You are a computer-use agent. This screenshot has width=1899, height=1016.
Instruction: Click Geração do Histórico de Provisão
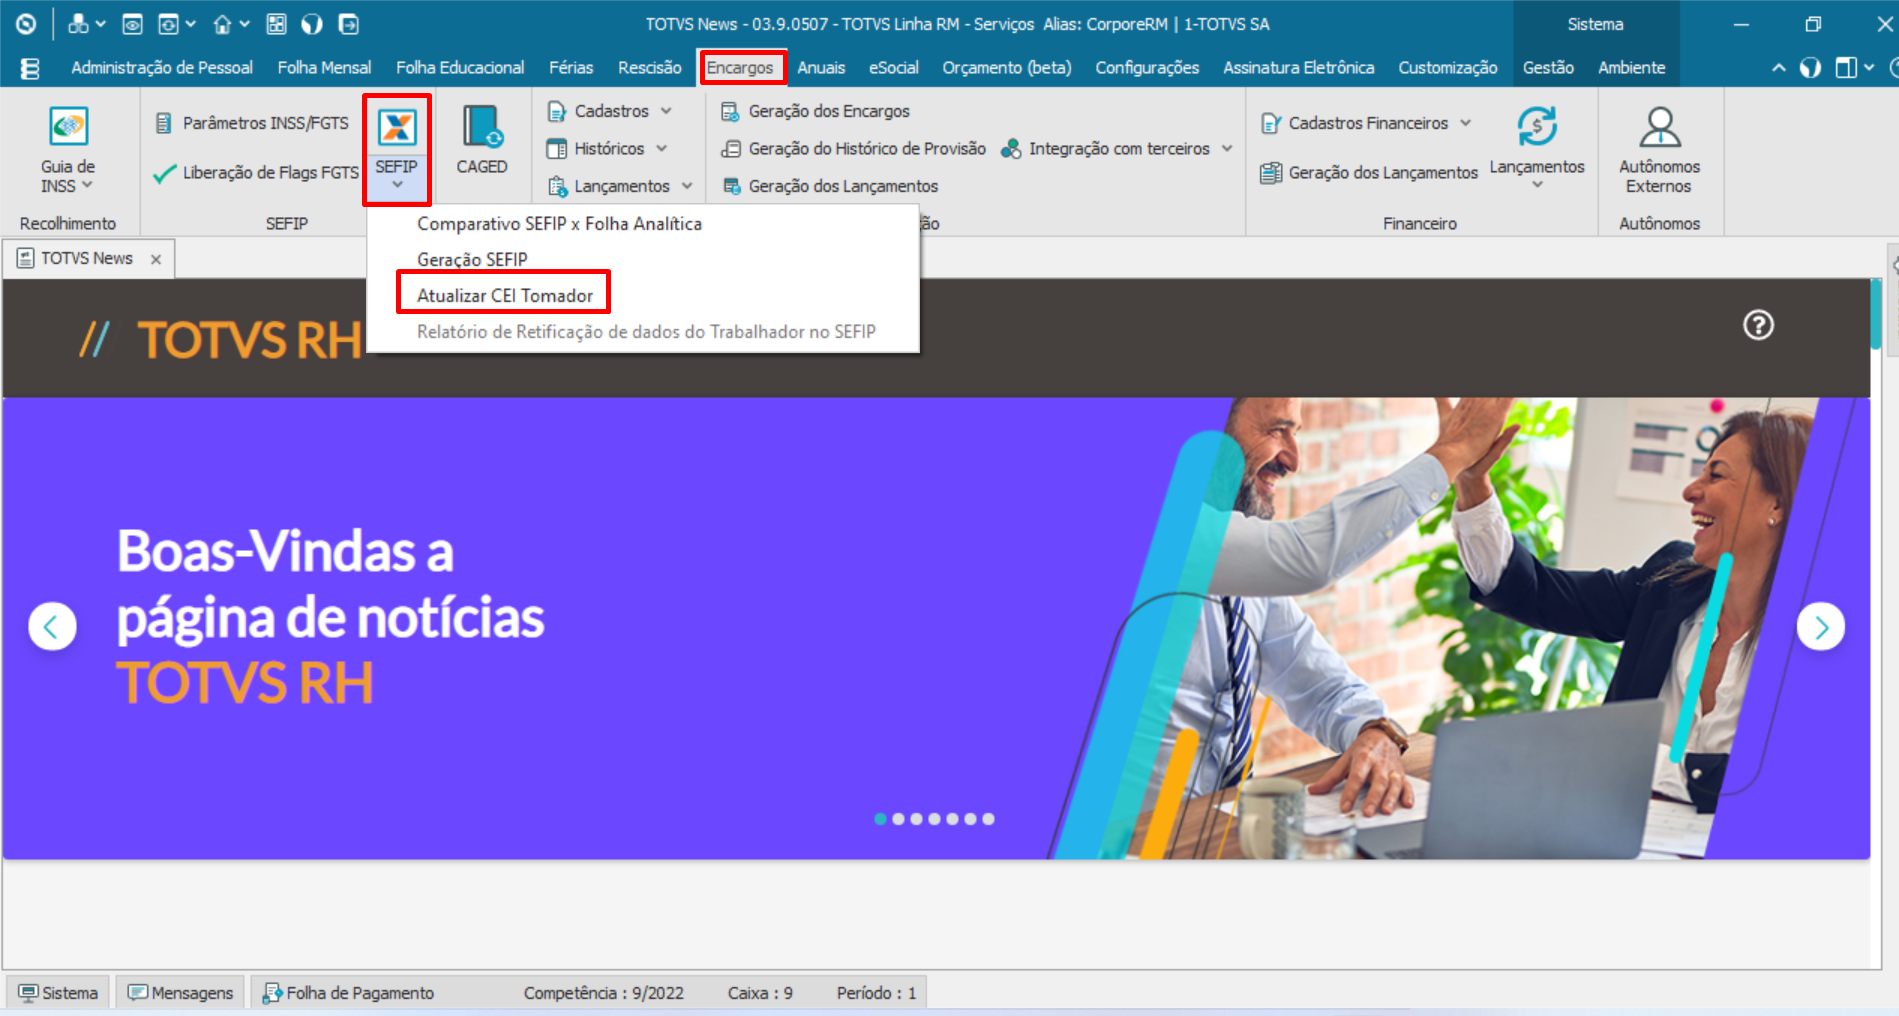[x=854, y=149]
